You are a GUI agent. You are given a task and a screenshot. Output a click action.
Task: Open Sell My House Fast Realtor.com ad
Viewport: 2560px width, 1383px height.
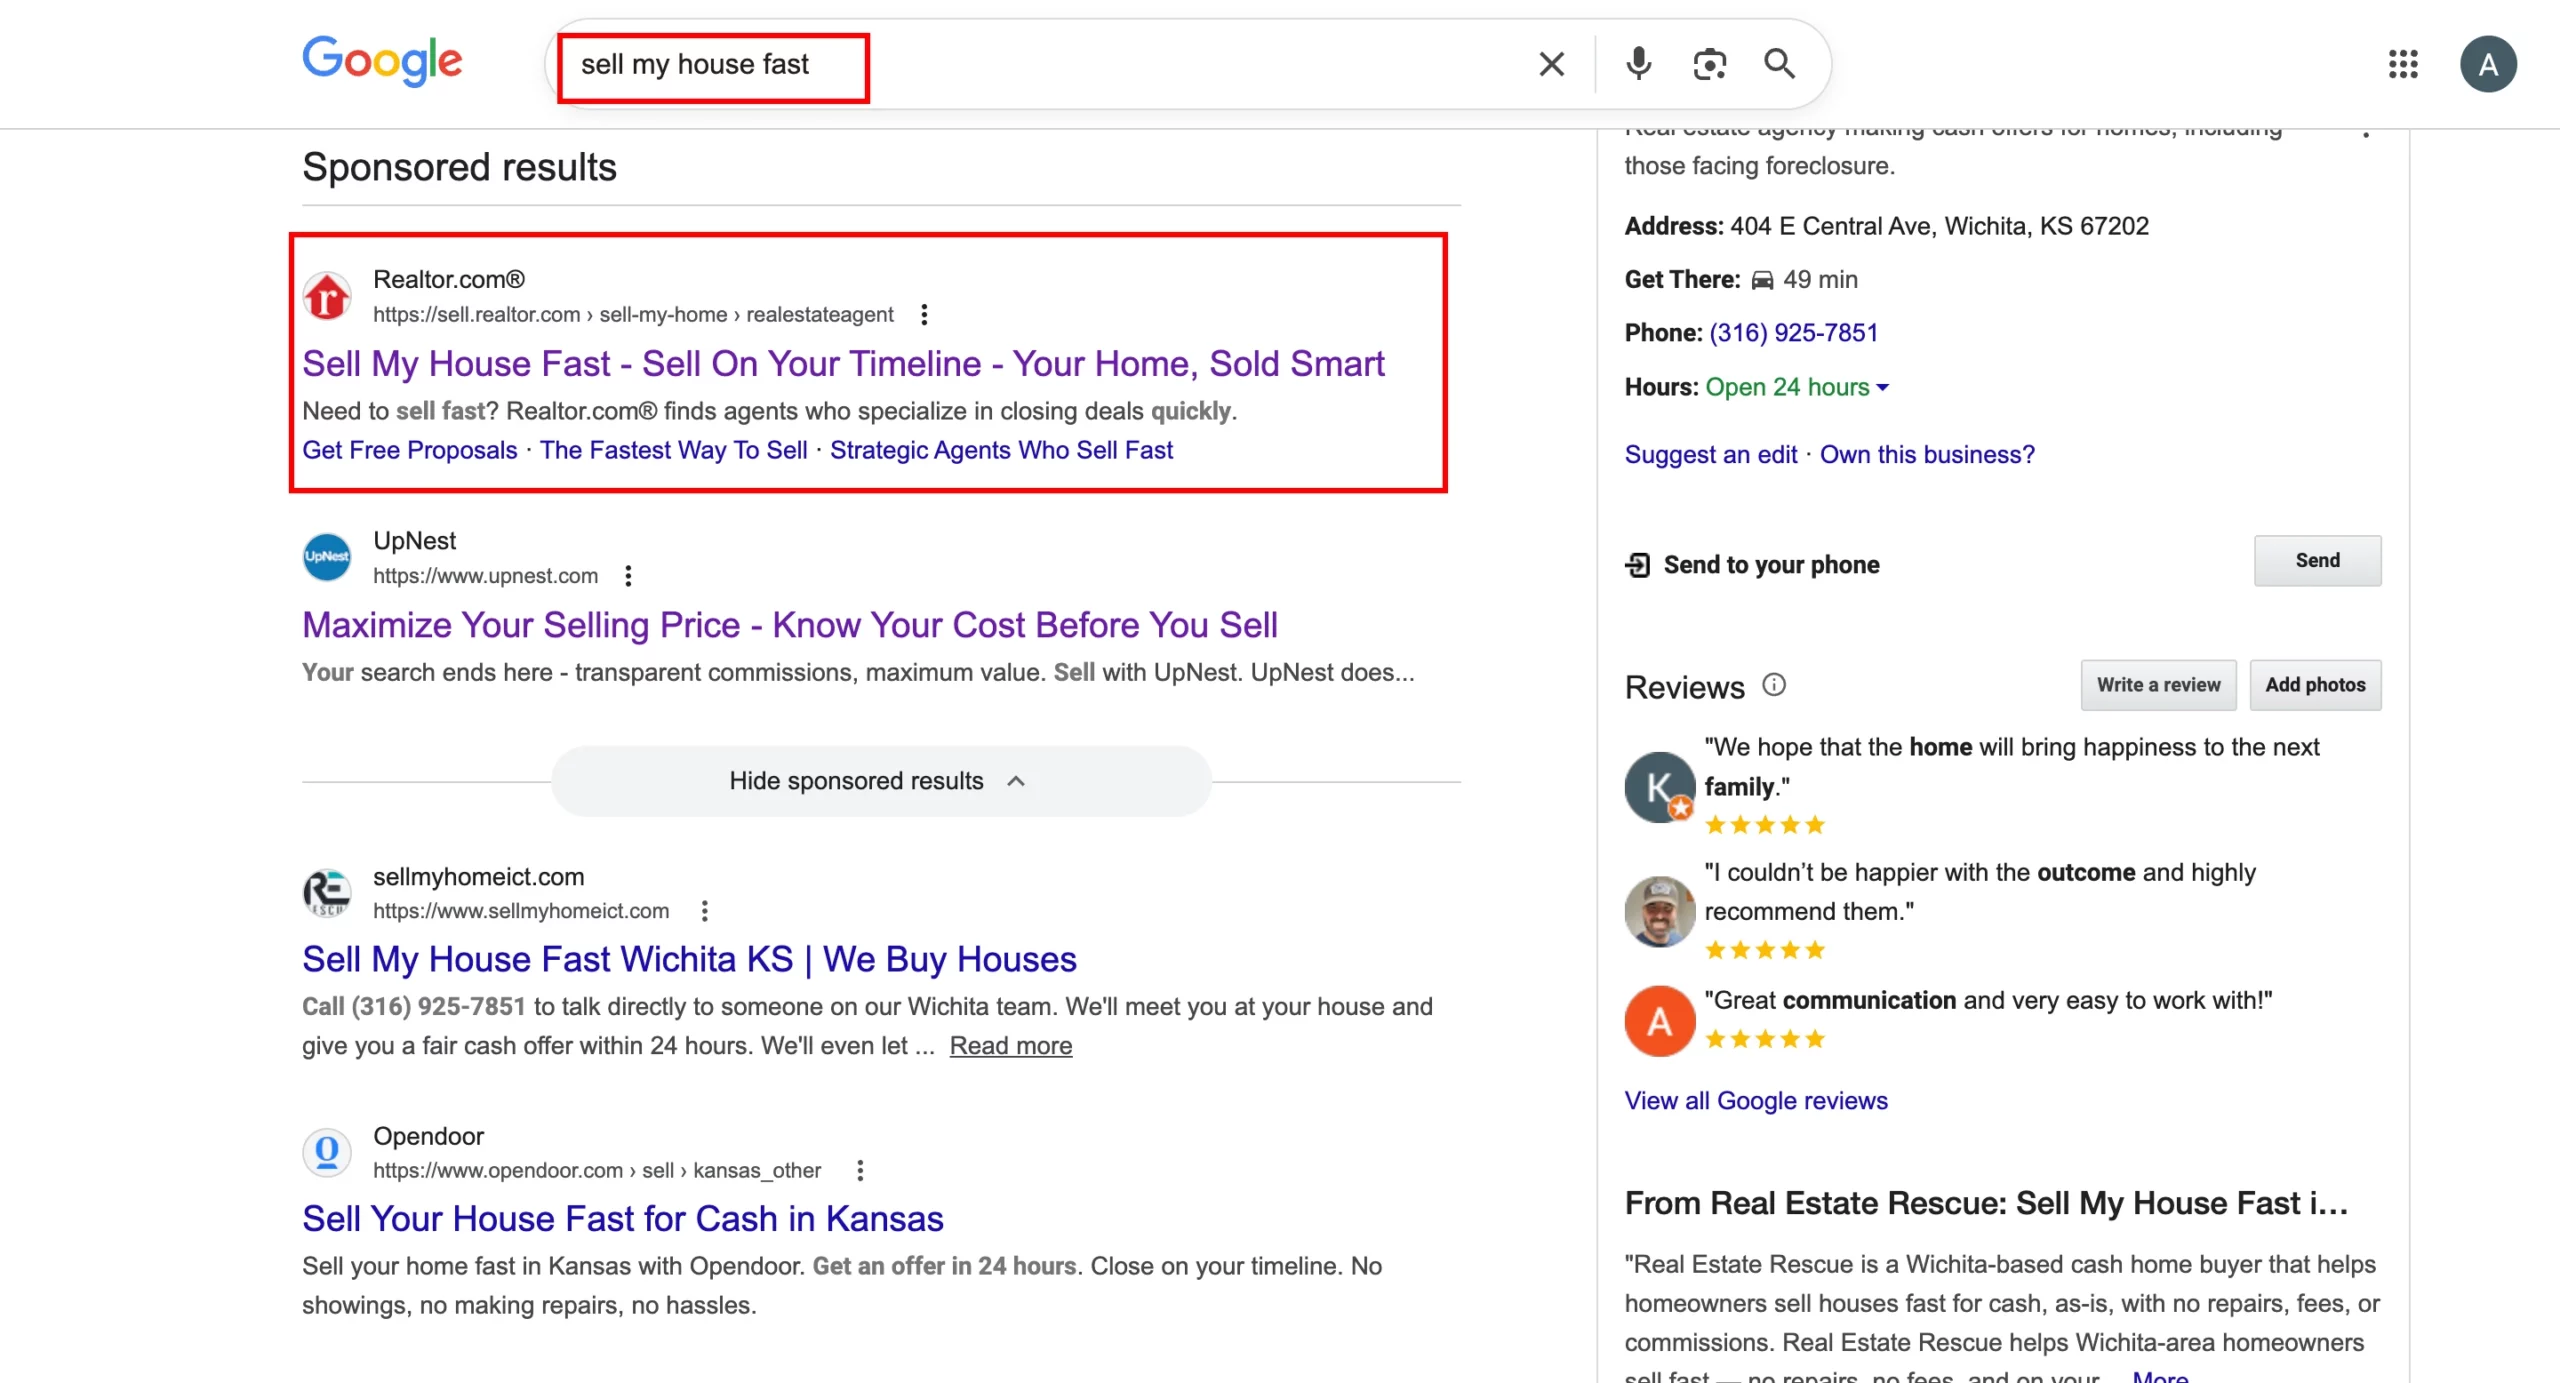(x=843, y=364)
